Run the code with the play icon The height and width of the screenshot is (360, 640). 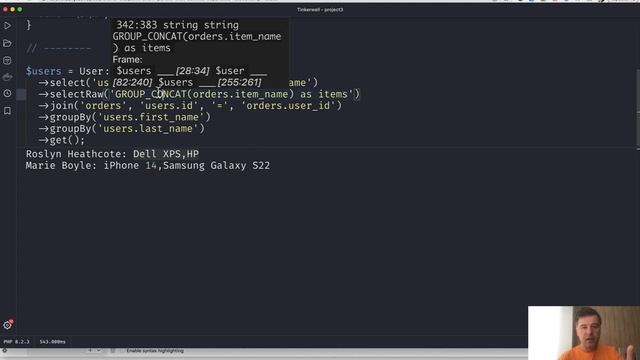pos(7,26)
